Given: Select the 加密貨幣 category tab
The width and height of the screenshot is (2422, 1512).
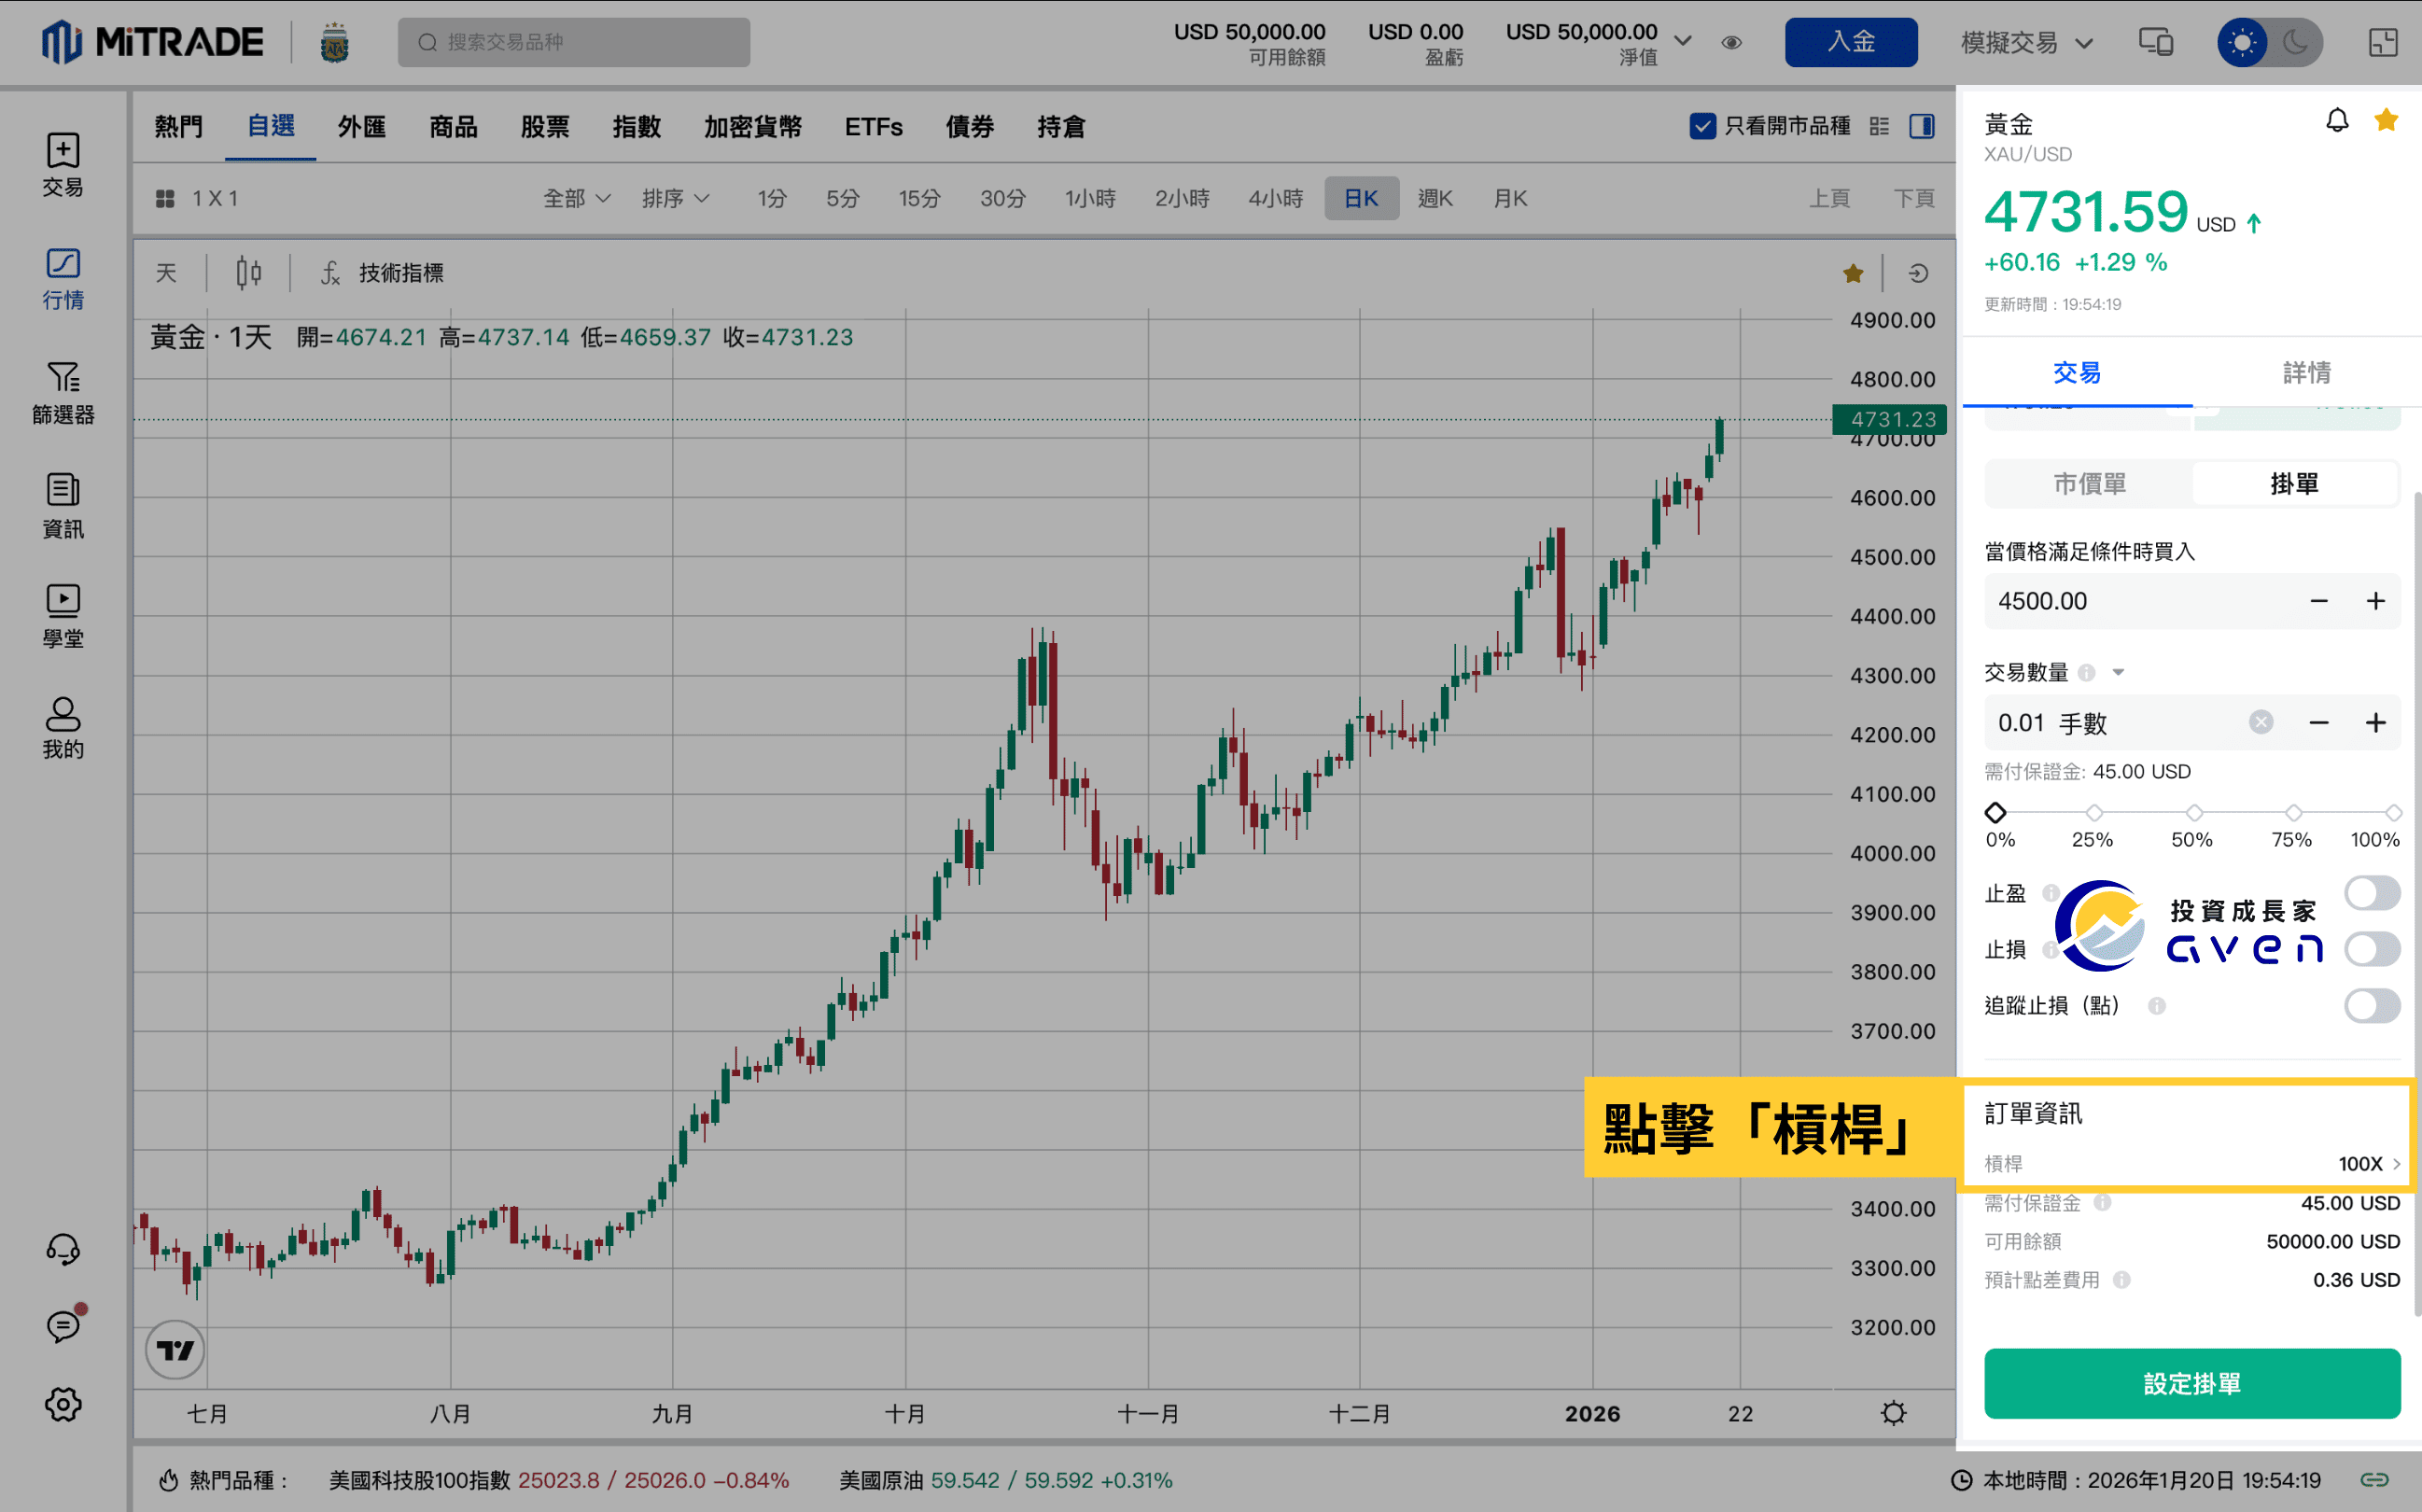Looking at the screenshot, I should 752,127.
